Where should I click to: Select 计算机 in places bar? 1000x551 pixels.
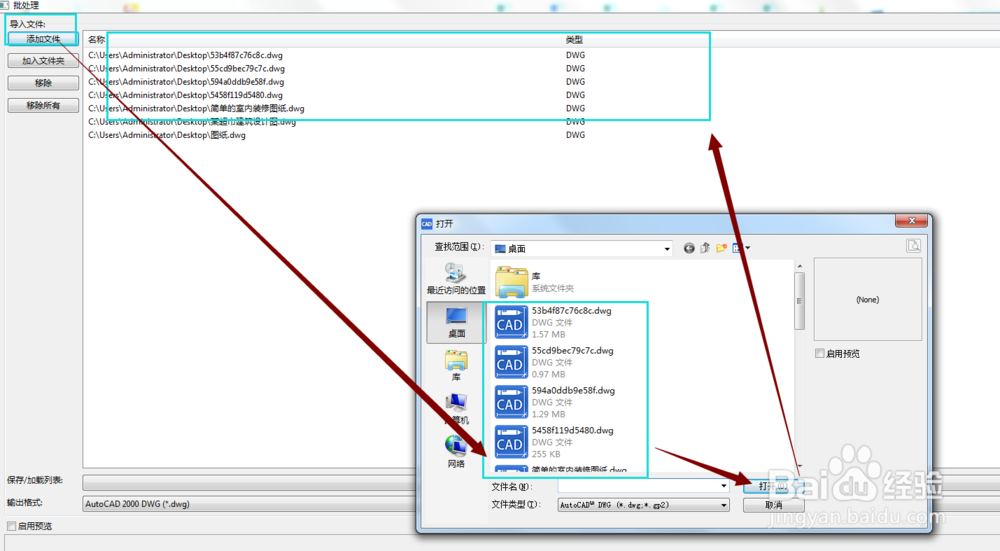pos(455,408)
